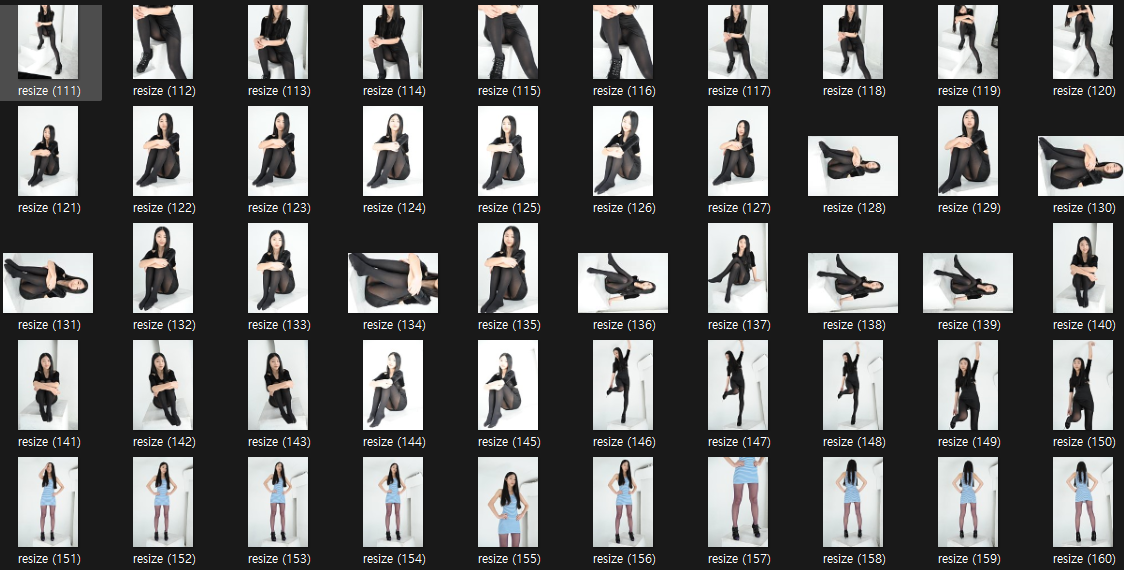
Task: Select landscape thumbnail resize (139)
Action: tap(968, 282)
